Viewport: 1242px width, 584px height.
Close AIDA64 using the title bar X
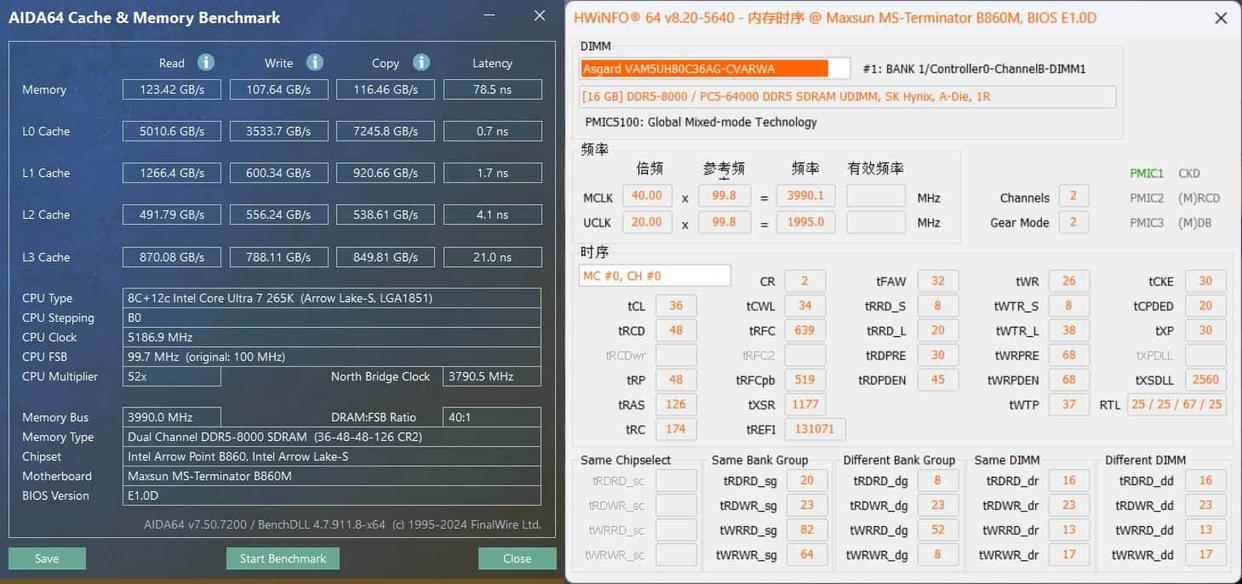coord(540,17)
